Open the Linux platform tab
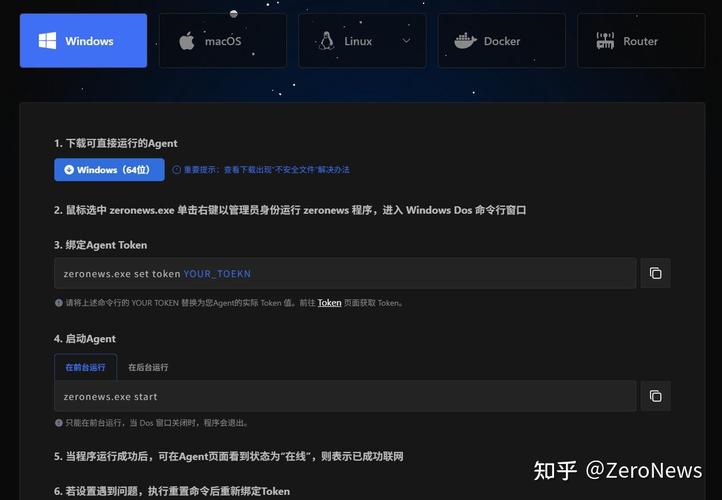722x500 pixels. coord(362,41)
